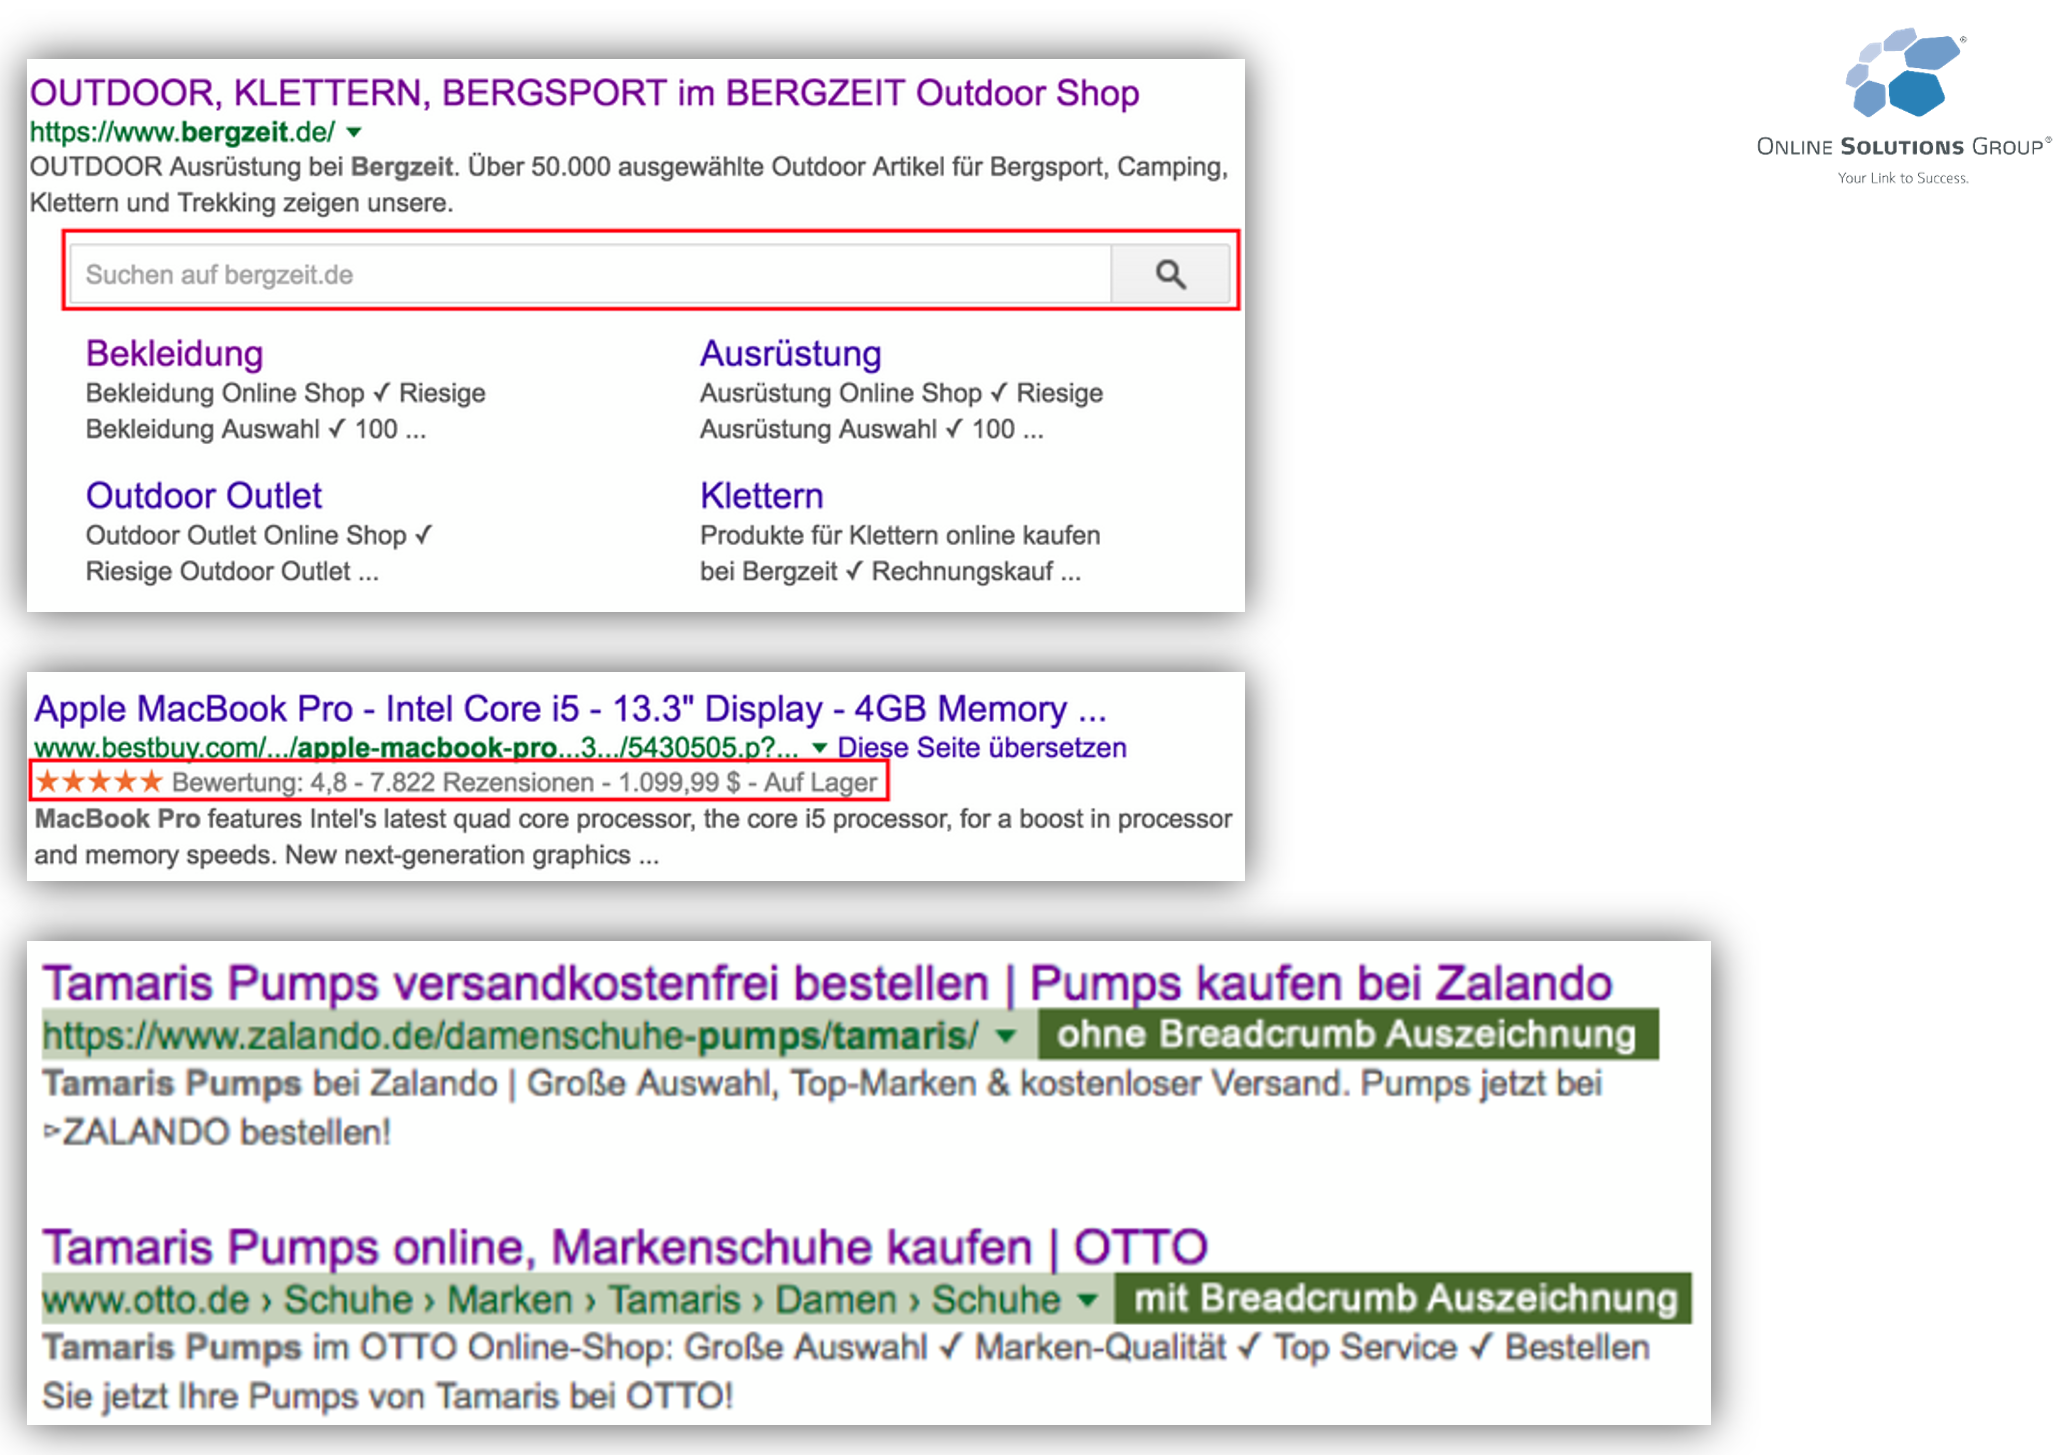Click the www.bestbuy.com apple-macbook-pro URL

pyautogui.click(x=416, y=748)
